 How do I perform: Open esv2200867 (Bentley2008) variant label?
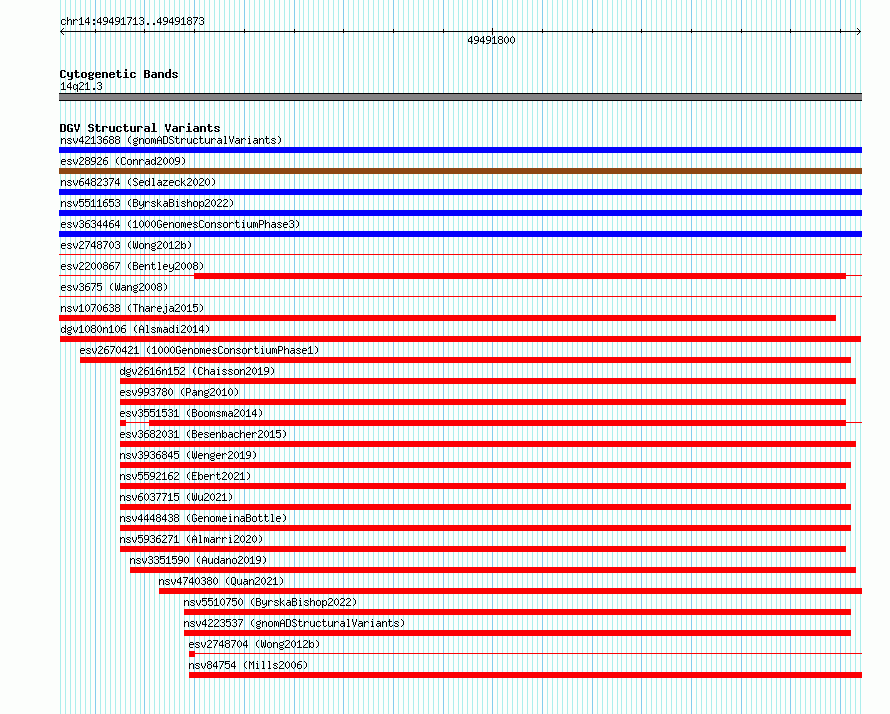(x=132, y=266)
